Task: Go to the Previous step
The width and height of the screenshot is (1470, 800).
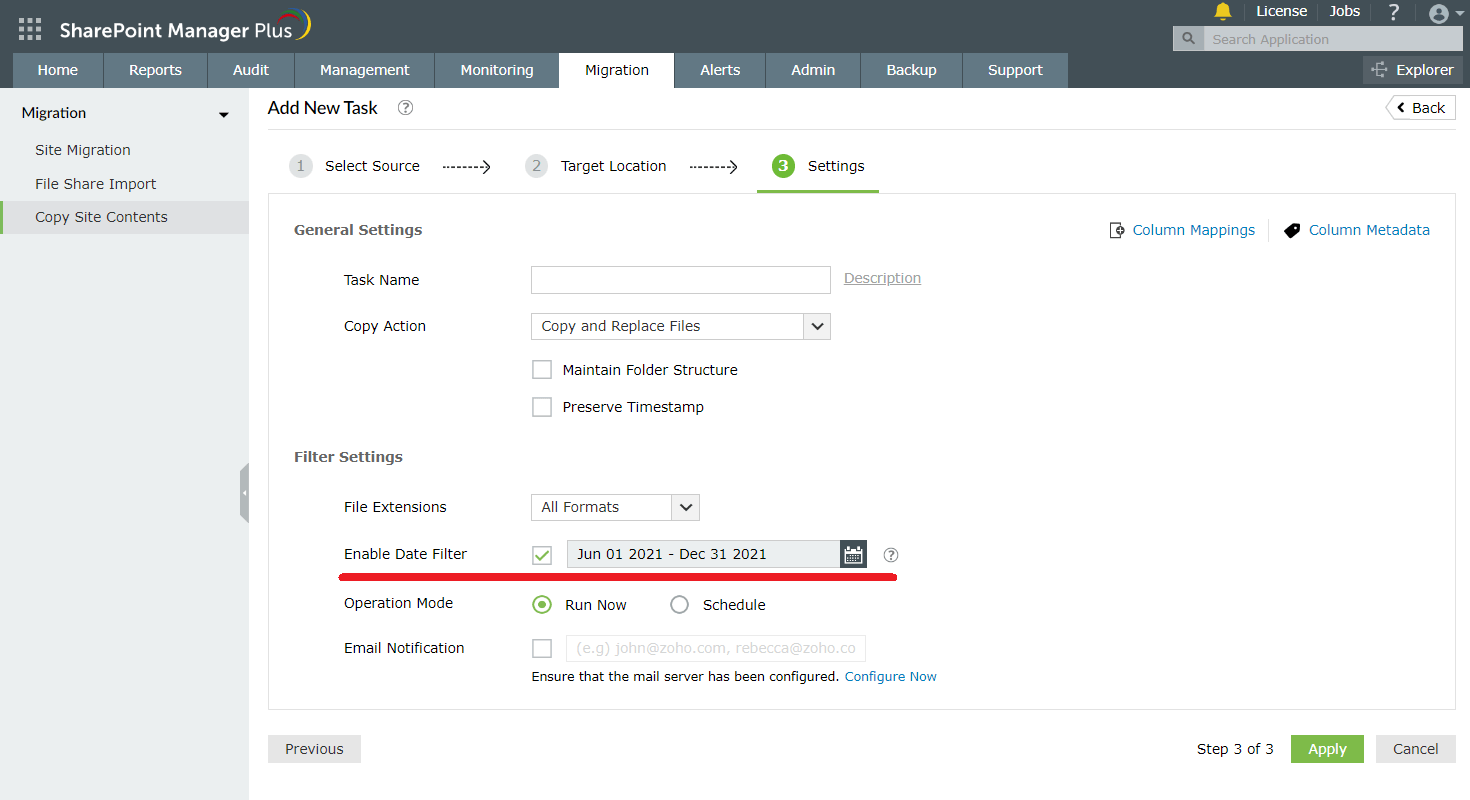Action: (314, 749)
